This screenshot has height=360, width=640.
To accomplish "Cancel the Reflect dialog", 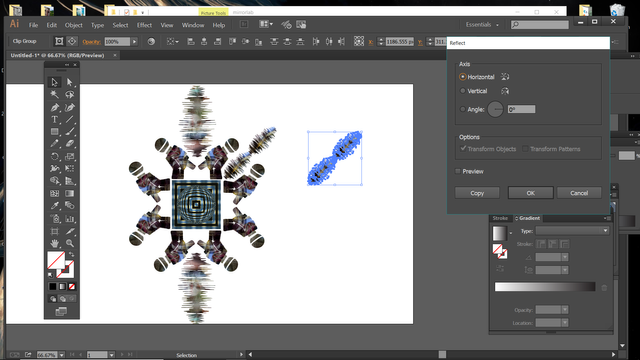I will pos(579,193).
